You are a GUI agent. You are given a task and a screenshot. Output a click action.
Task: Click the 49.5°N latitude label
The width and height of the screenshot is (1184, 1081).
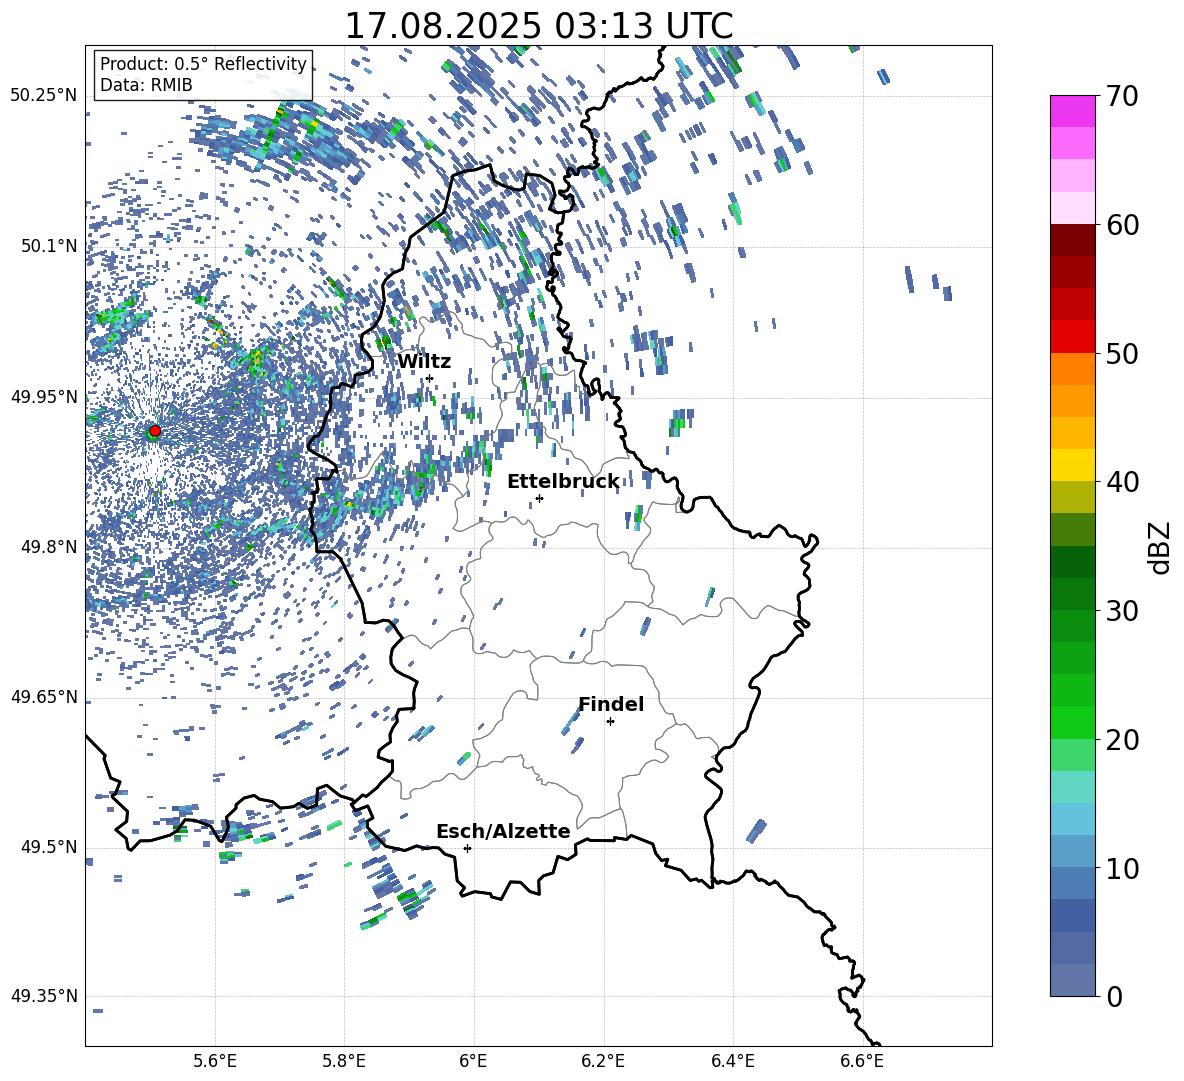[x=48, y=847]
